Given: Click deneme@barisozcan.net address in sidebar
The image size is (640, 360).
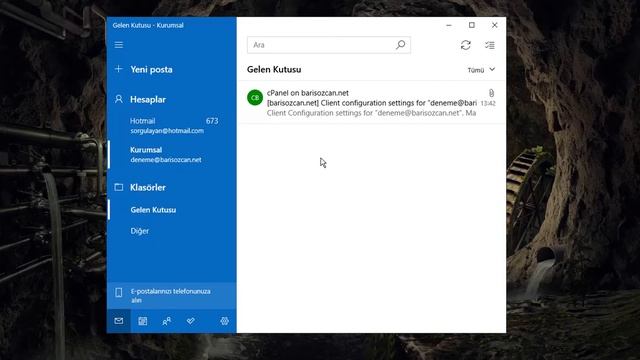Looking at the screenshot, I should click(166, 160).
